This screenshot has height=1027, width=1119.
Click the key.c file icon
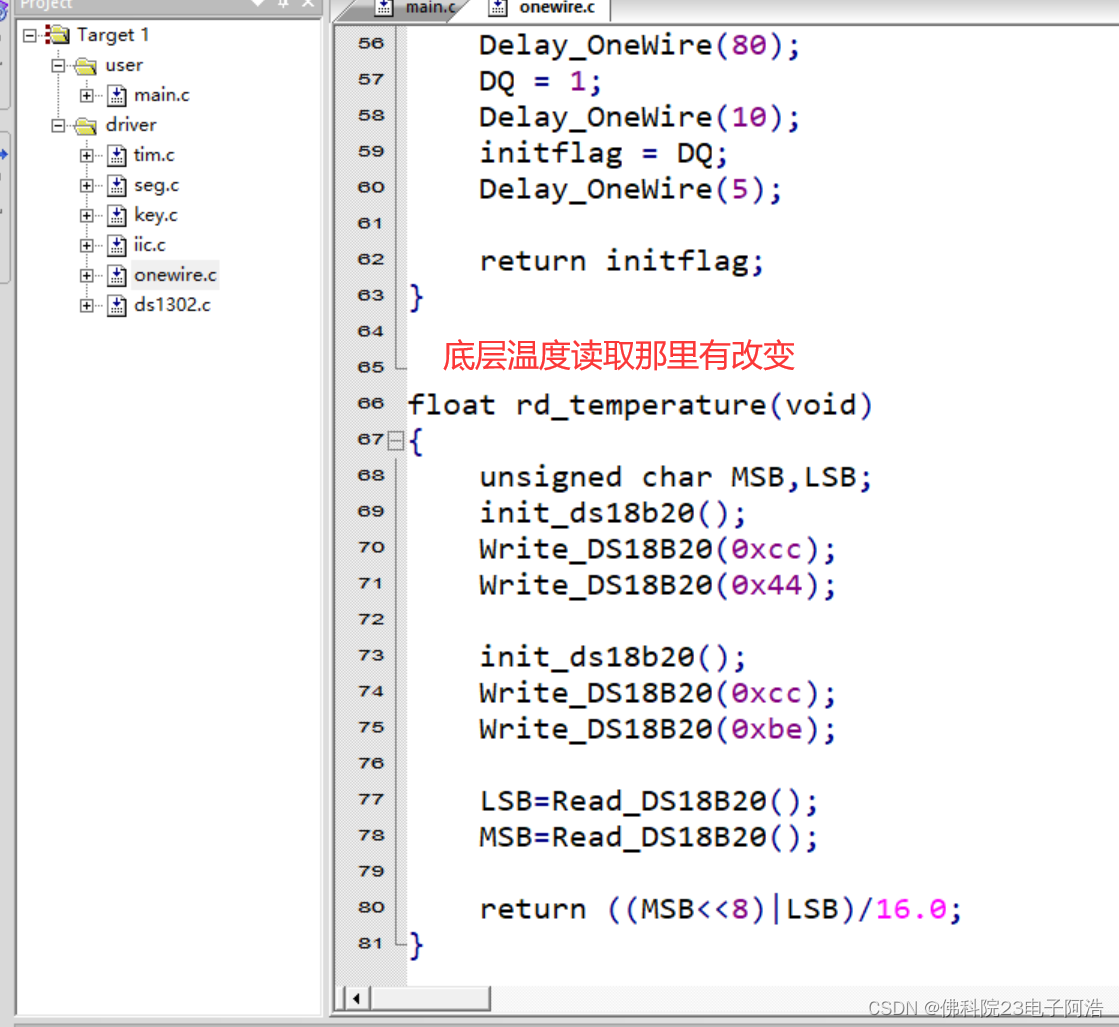tap(117, 216)
